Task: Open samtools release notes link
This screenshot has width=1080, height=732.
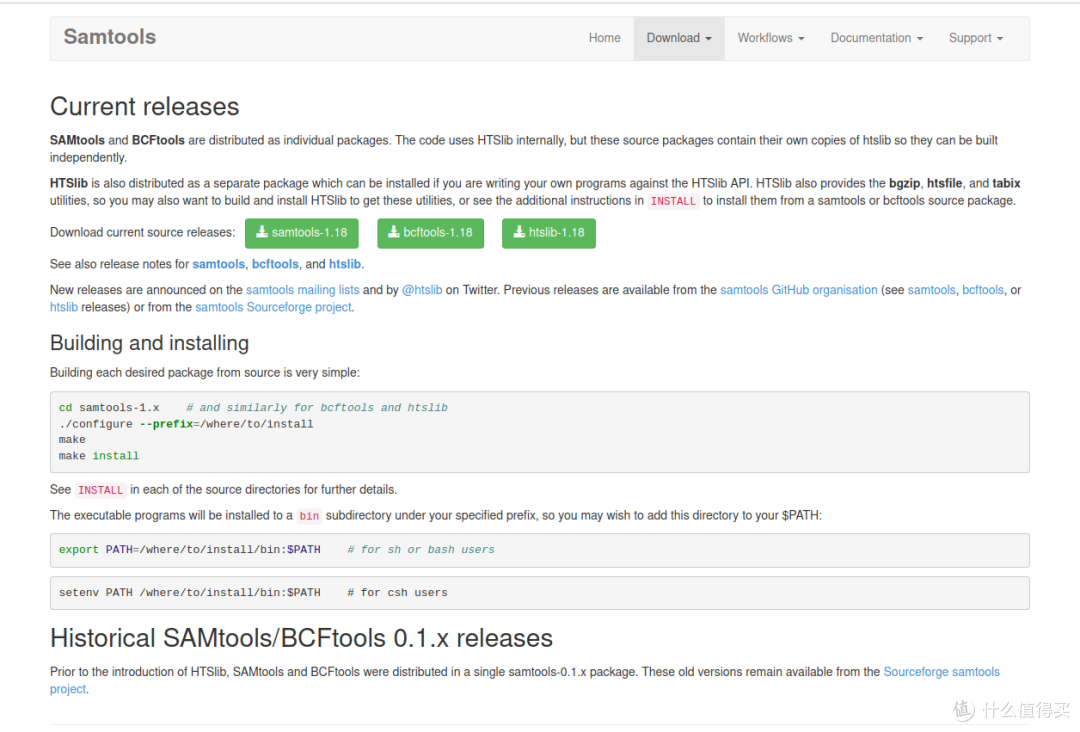Action: pyautogui.click(x=218, y=264)
